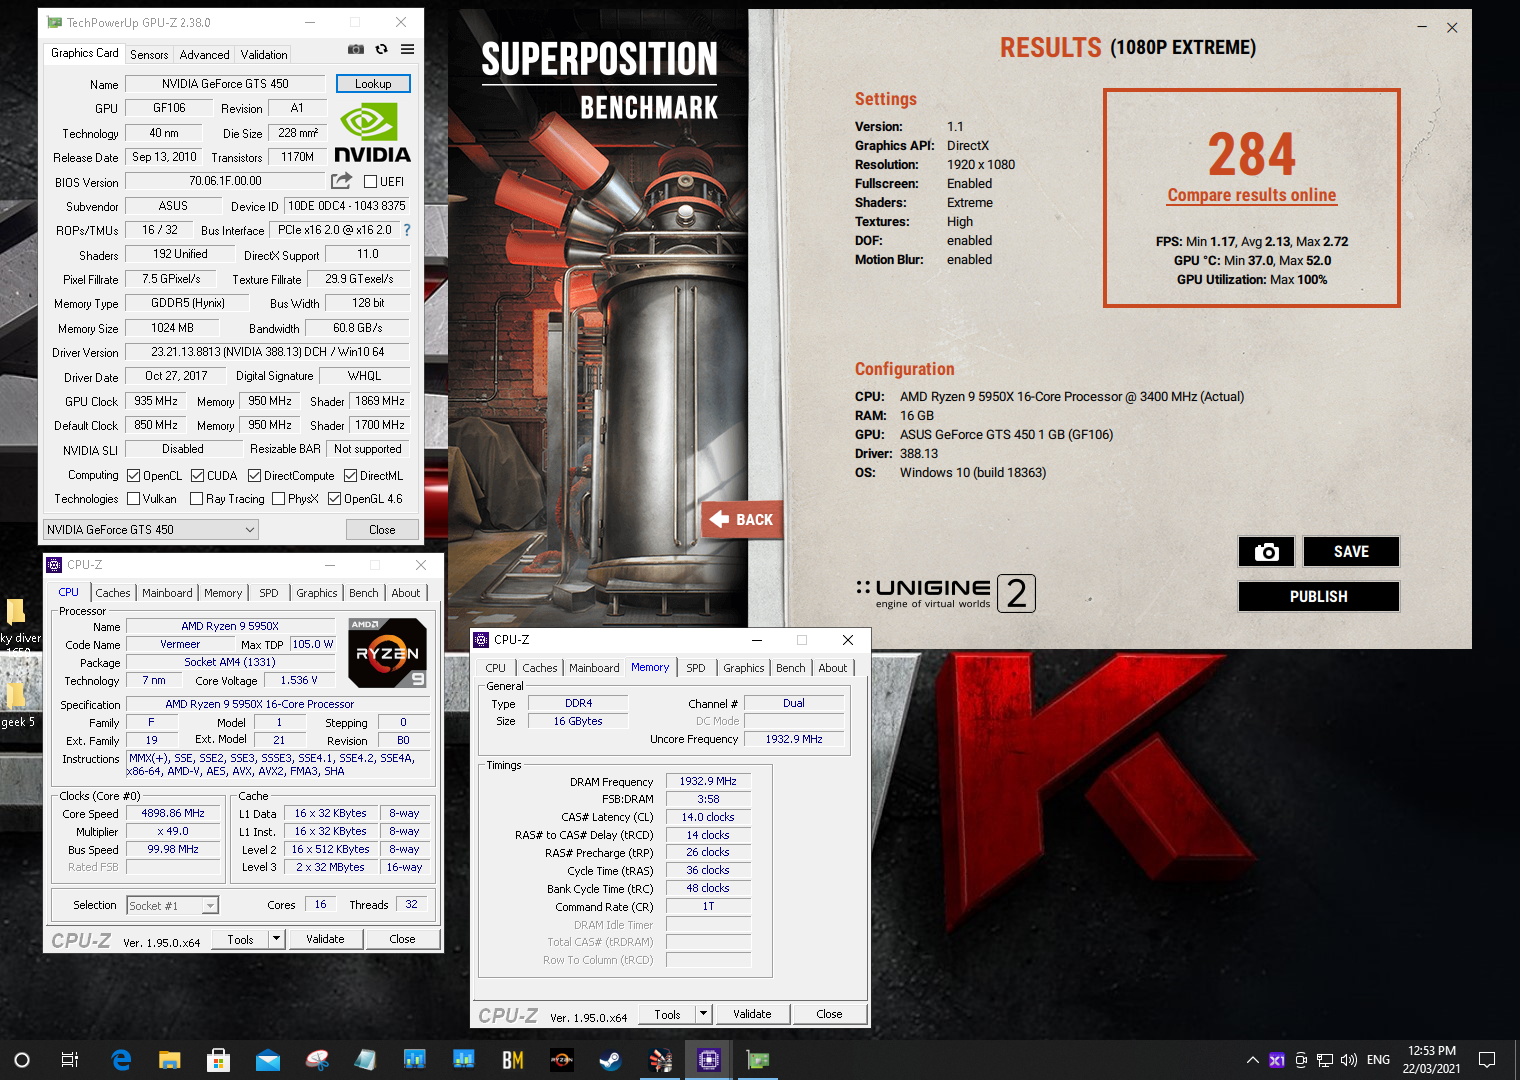Switch to GPU-Z taskbar icon

click(x=758, y=1060)
